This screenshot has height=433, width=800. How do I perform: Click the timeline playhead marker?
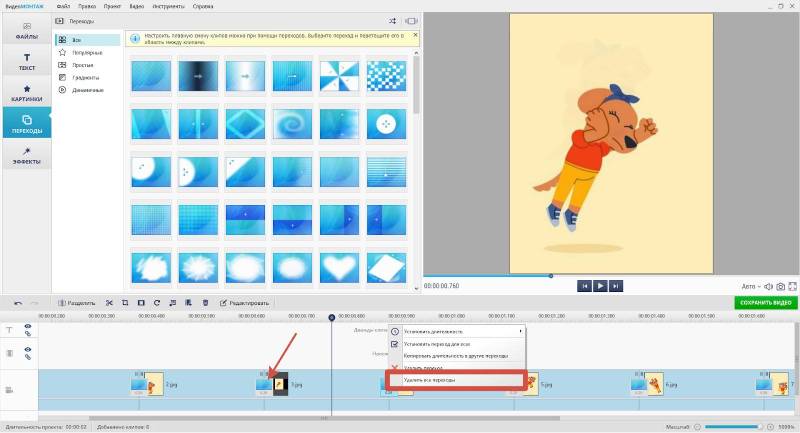tap(332, 317)
